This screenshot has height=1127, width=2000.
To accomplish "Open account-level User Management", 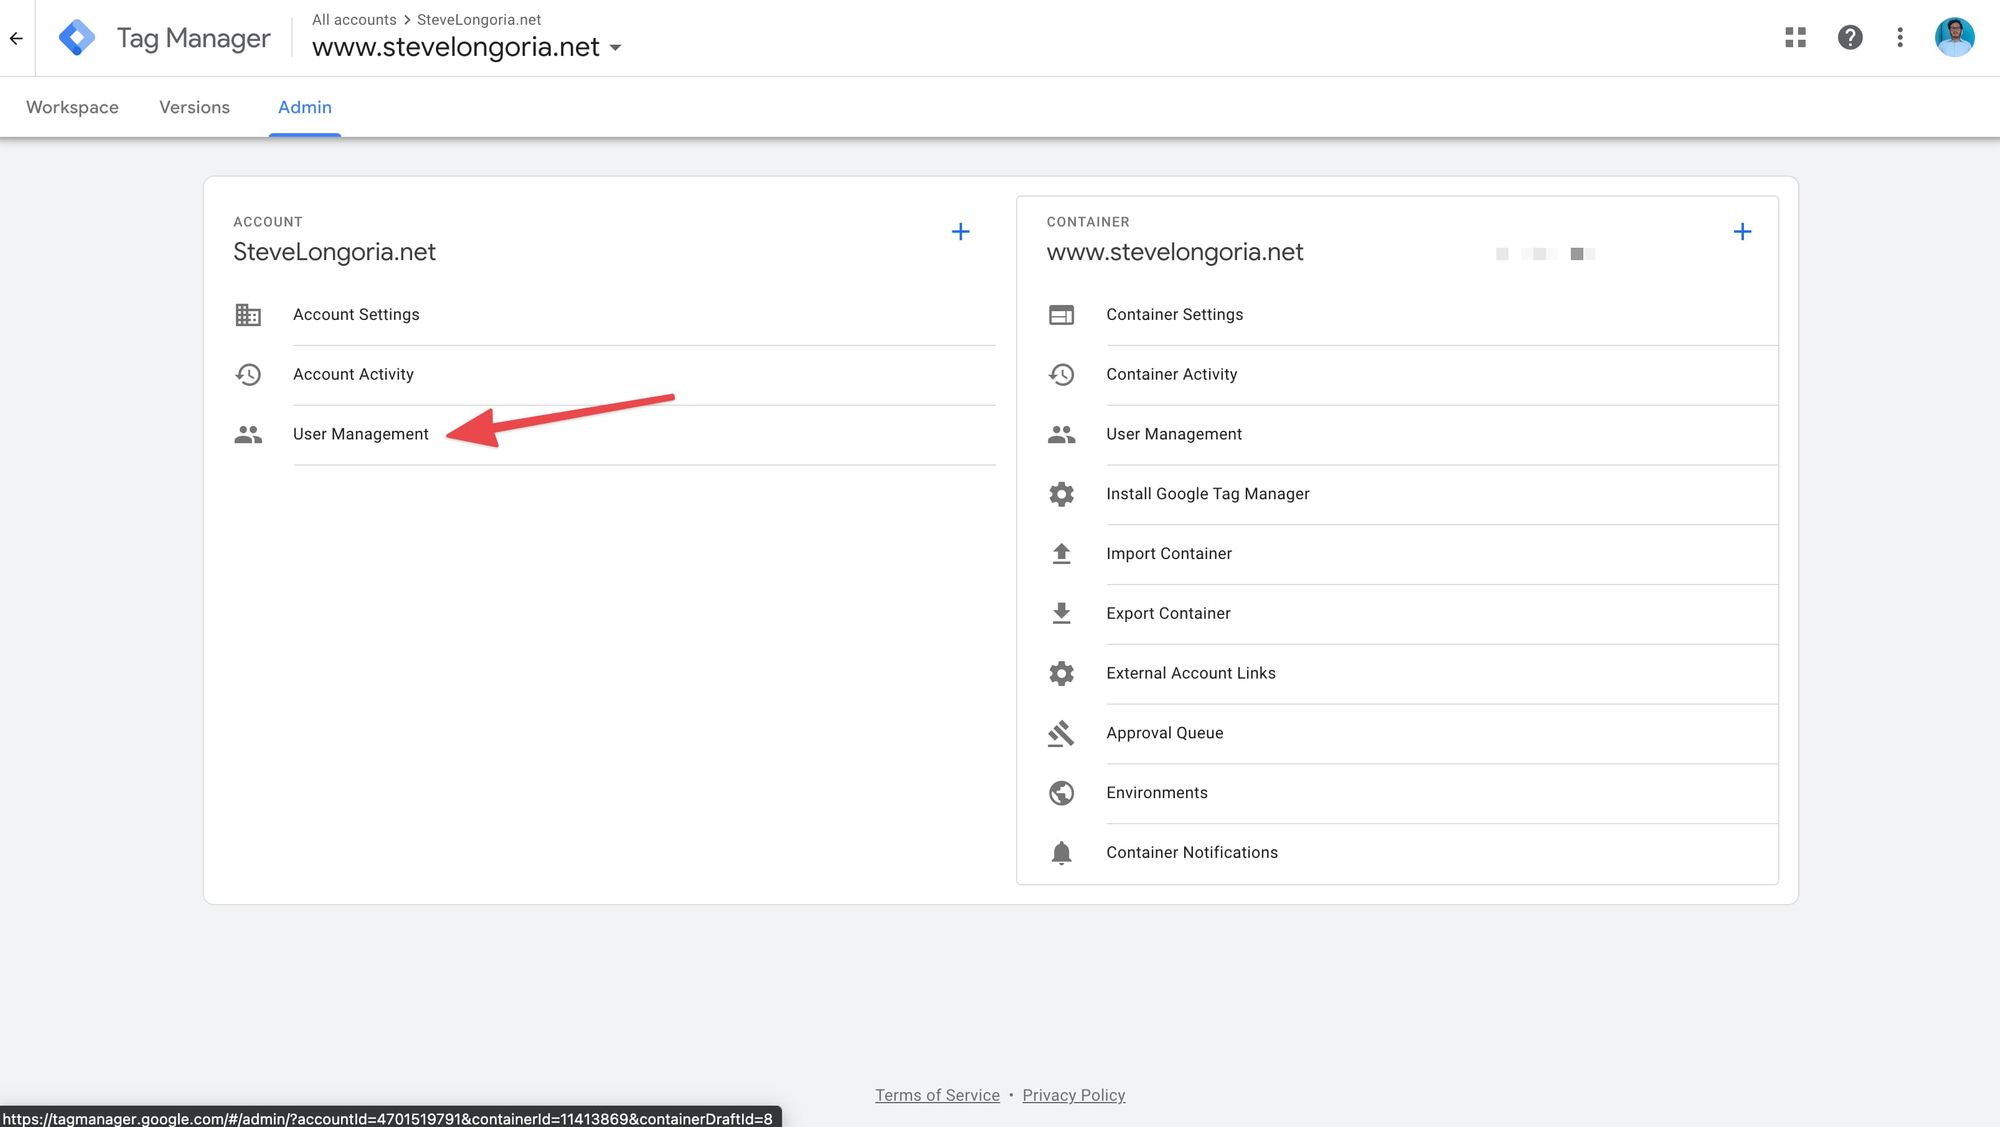I will pos(360,434).
